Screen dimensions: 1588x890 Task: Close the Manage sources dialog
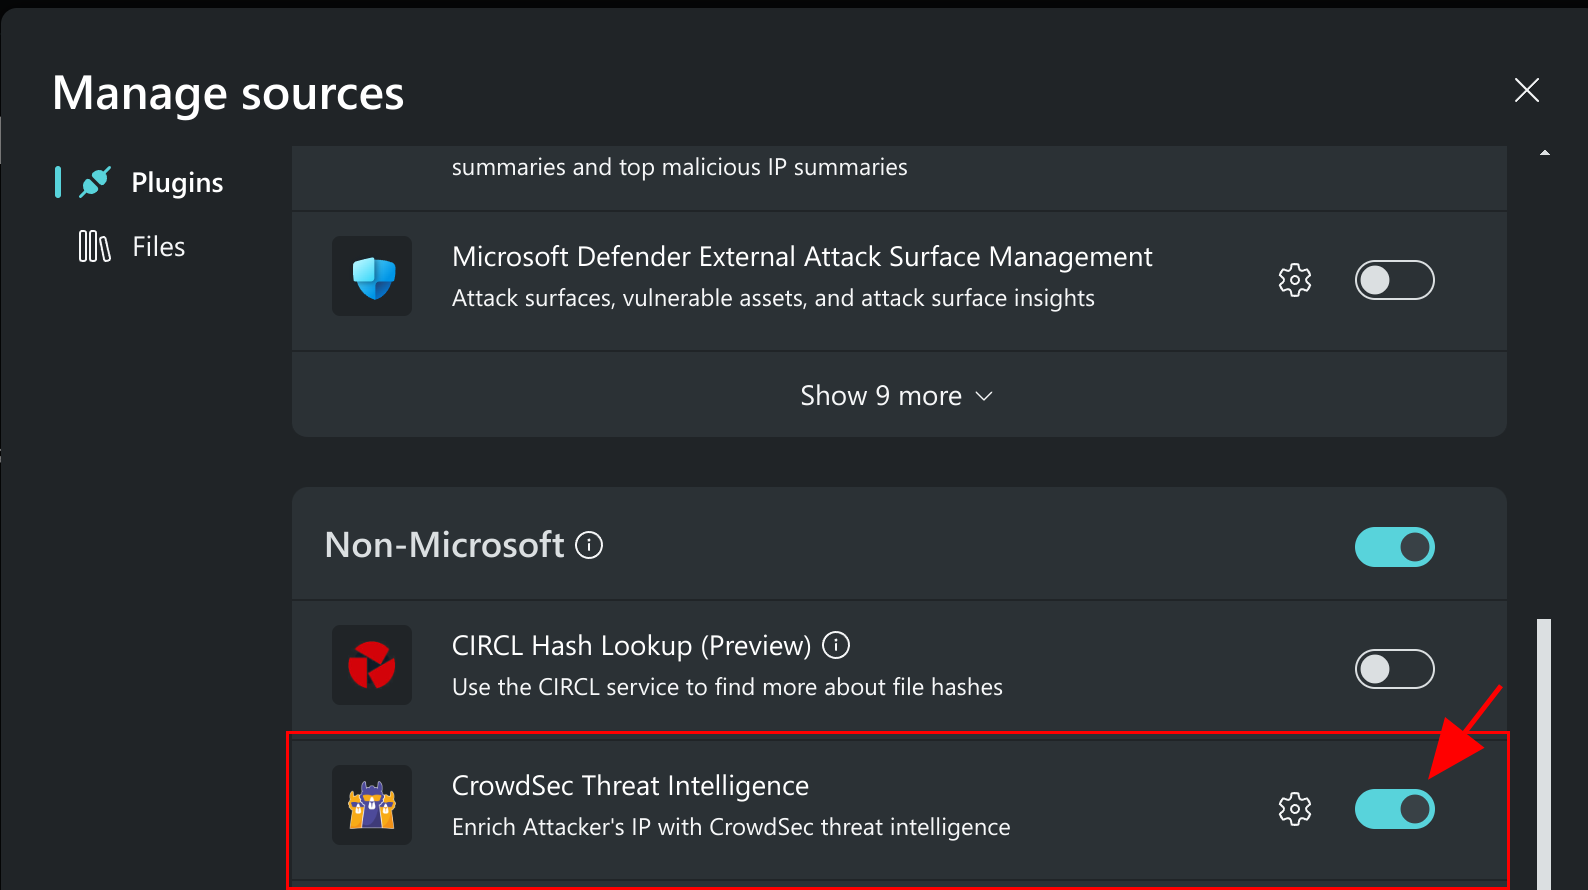(x=1526, y=90)
